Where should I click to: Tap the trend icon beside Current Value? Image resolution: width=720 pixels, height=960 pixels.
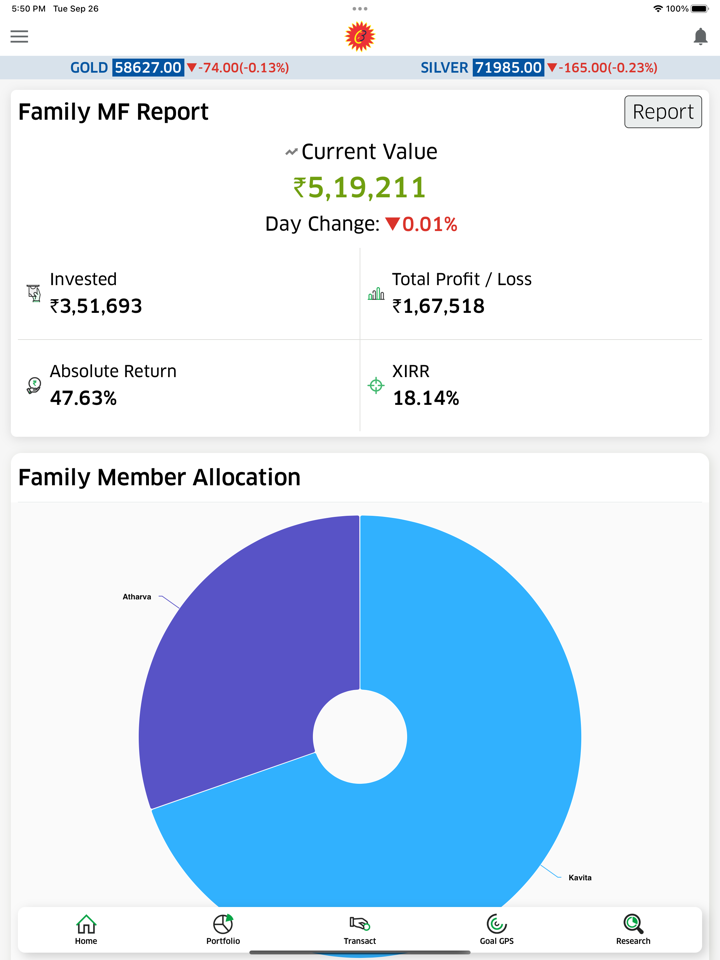coord(291,153)
